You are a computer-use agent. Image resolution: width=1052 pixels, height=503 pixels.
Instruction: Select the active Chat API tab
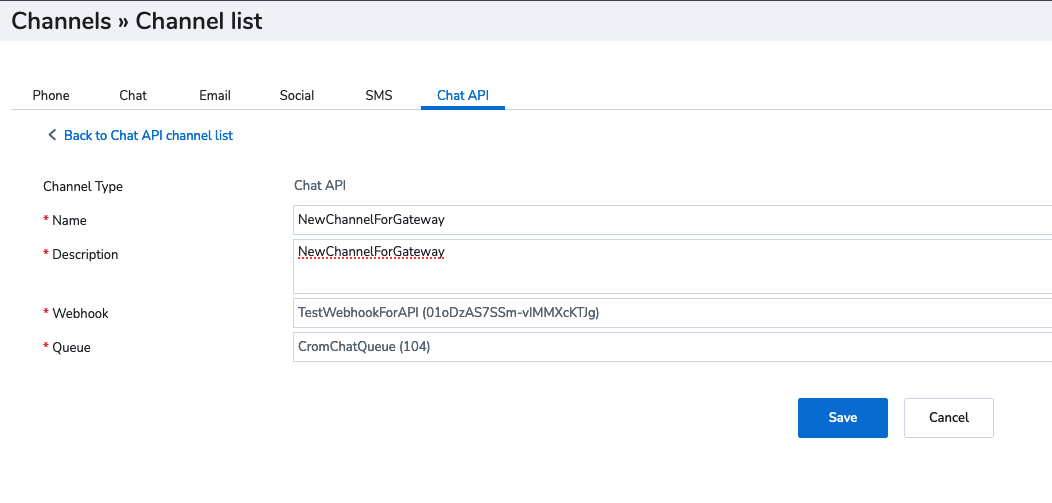463,95
